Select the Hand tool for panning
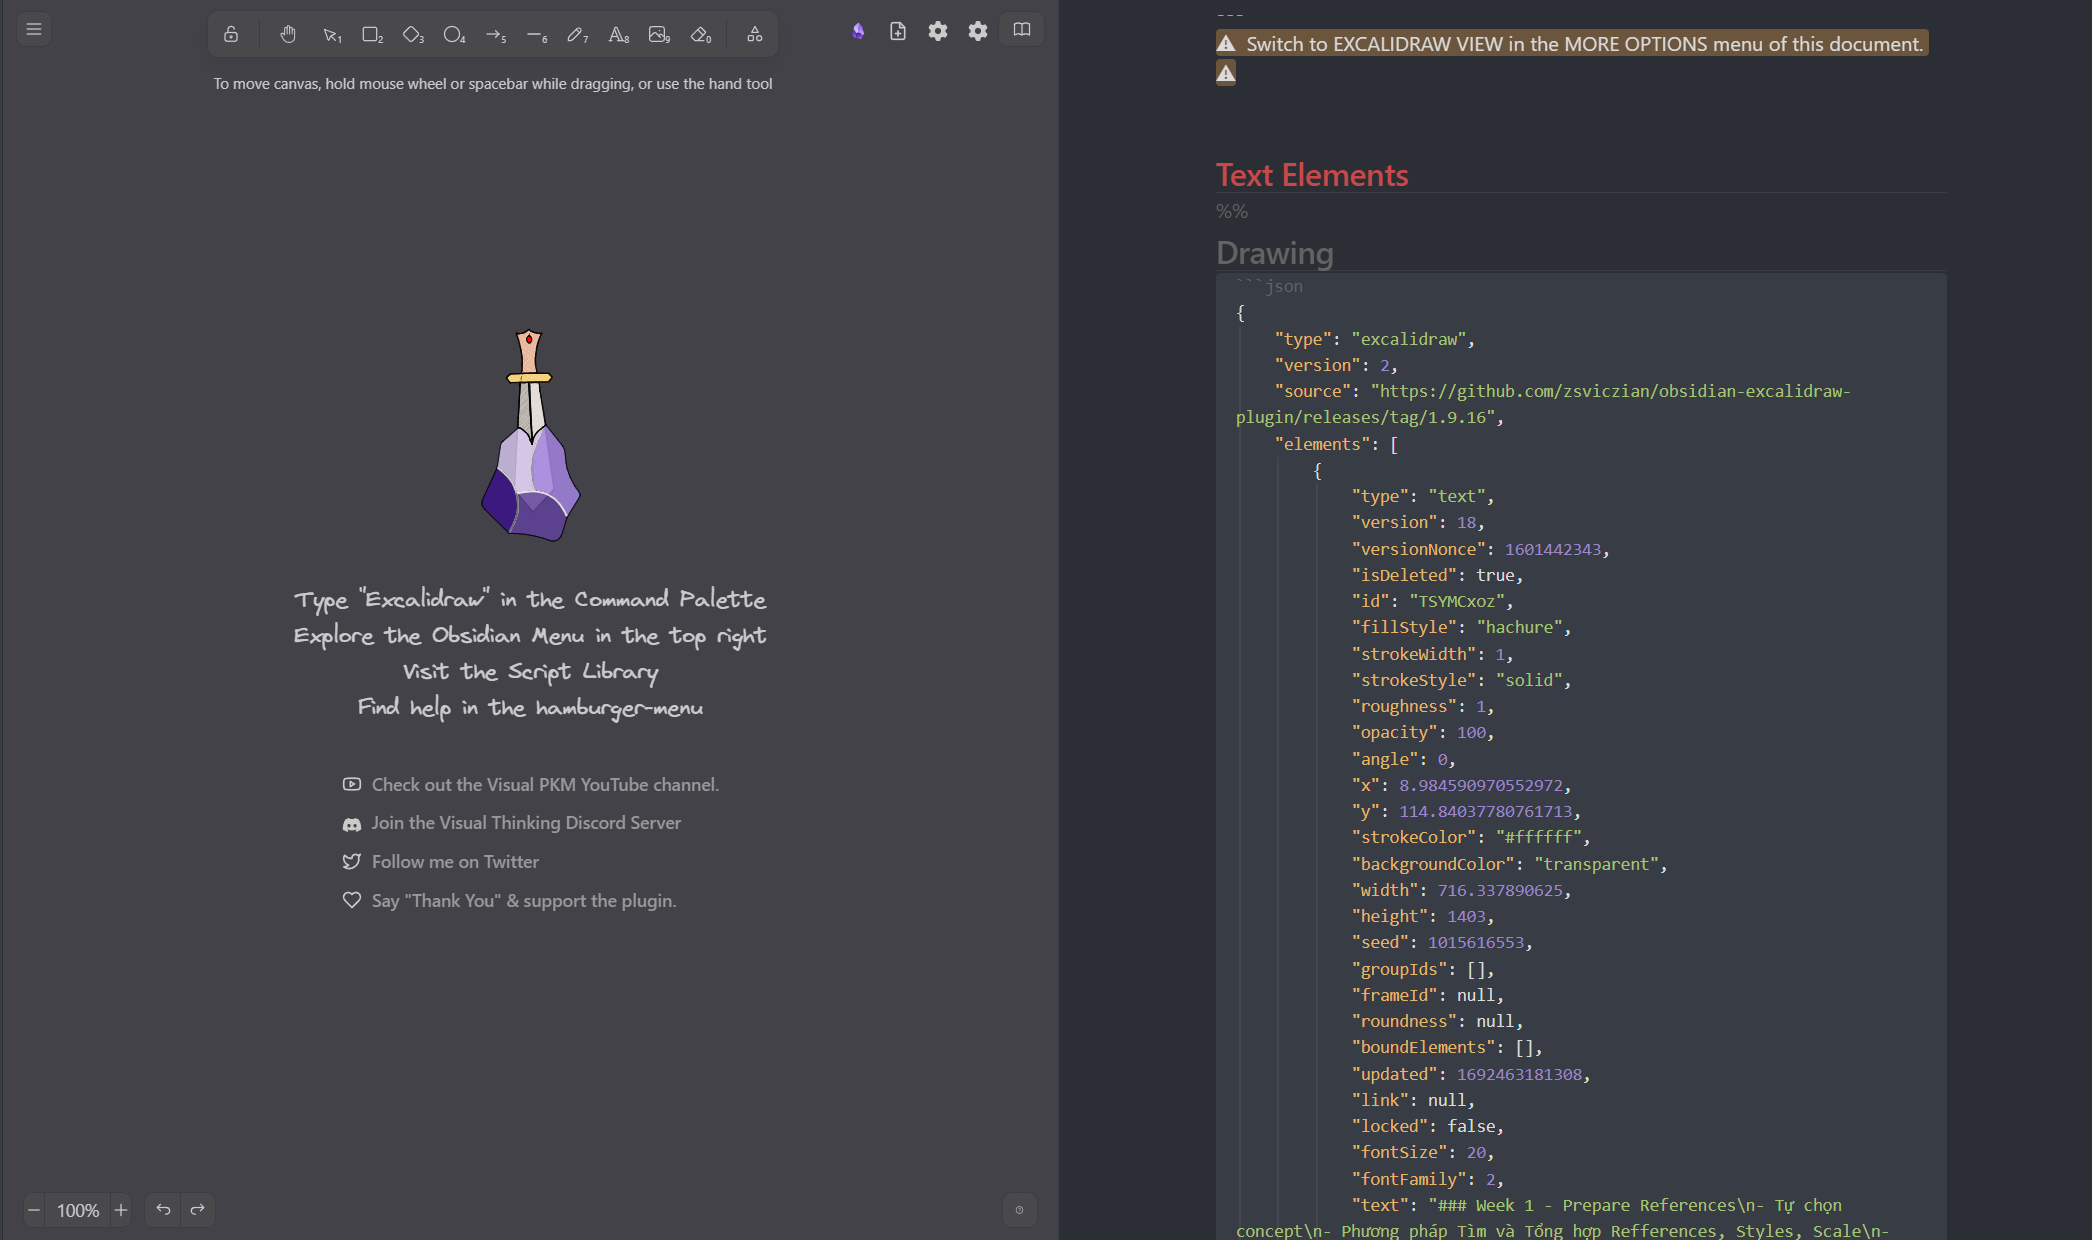 tap(288, 33)
